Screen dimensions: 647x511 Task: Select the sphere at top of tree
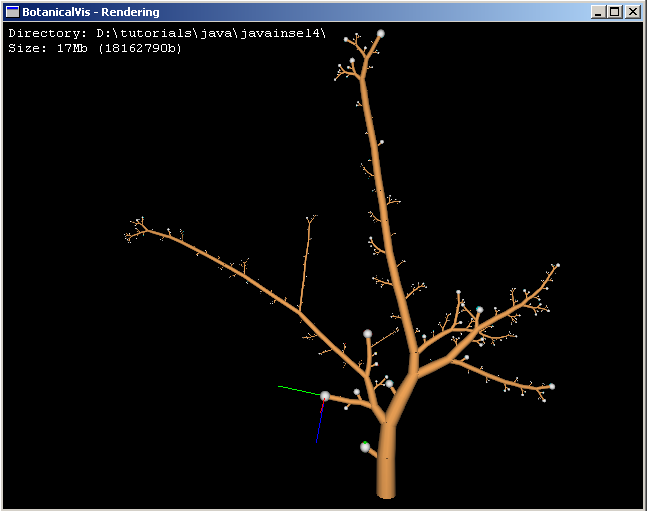381,33
